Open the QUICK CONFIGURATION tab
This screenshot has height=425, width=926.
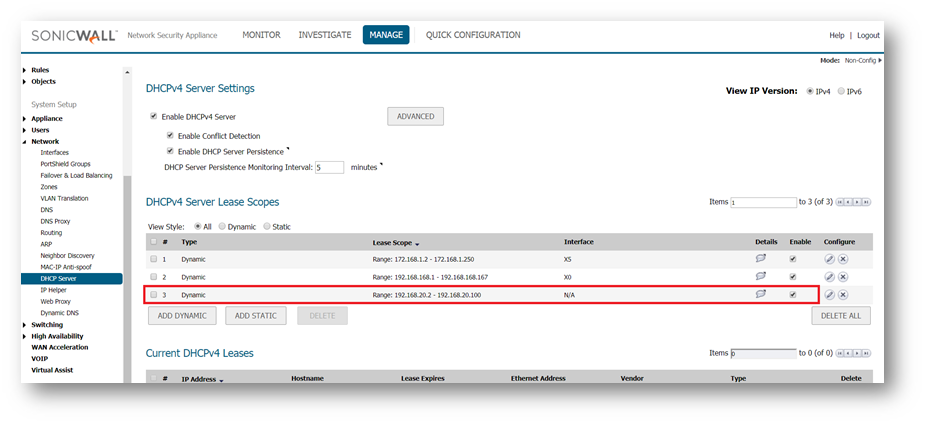pyautogui.click(x=473, y=35)
